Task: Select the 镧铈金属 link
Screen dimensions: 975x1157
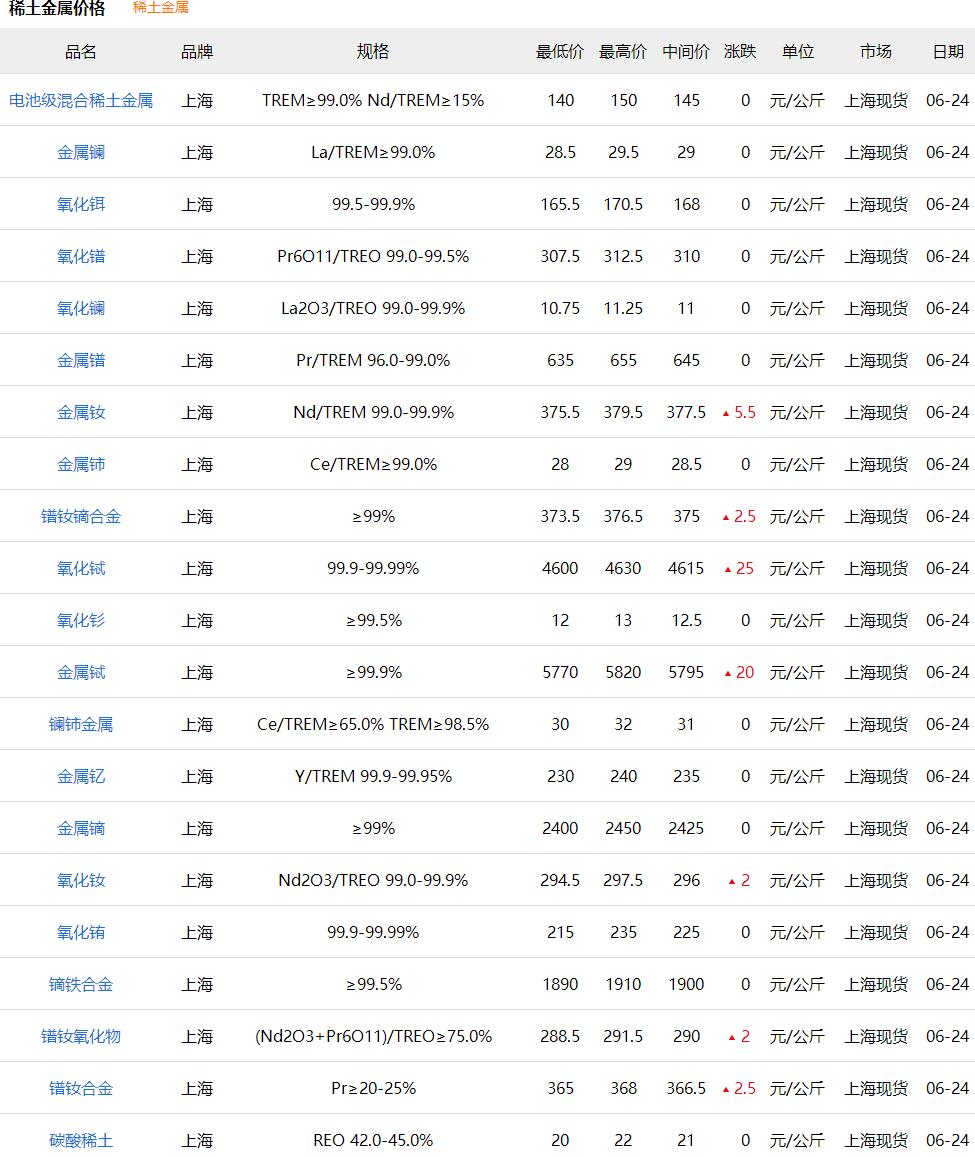Action: [x=81, y=724]
